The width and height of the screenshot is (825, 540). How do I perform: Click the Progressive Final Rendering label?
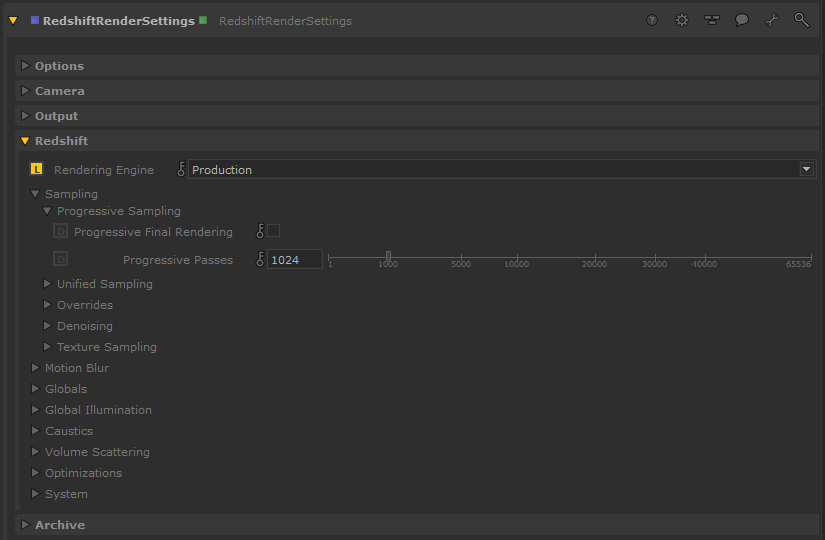[x=153, y=232]
